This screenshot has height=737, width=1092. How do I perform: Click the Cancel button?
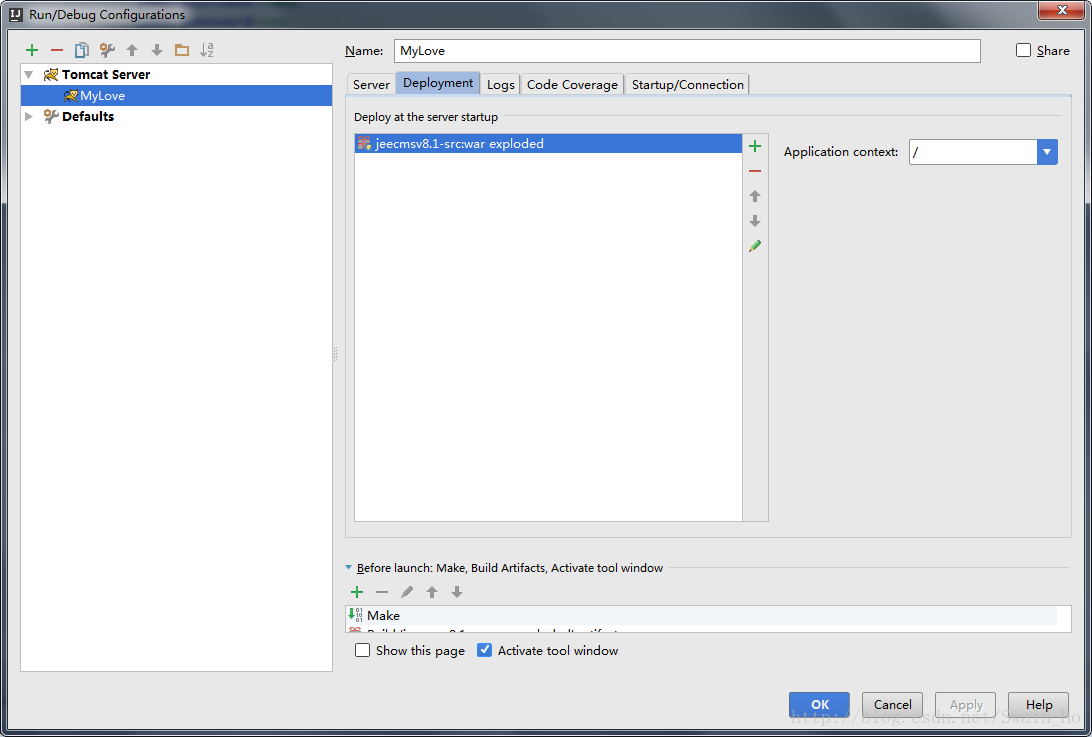click(x=892, y=704)
